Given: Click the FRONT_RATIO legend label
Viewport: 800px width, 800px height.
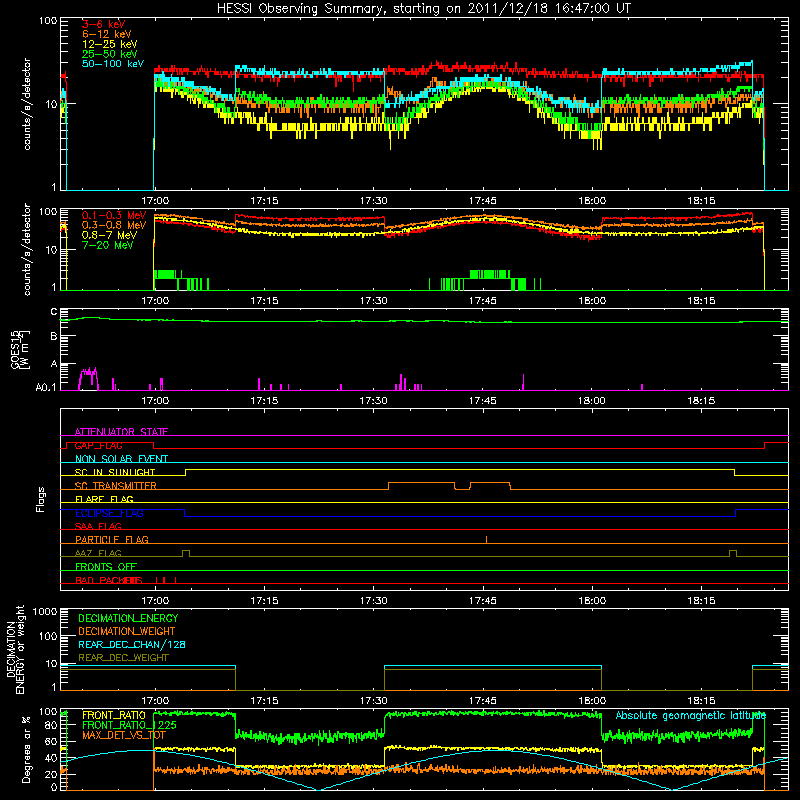Looking at the screenshot, I should [x=114, y=715].
